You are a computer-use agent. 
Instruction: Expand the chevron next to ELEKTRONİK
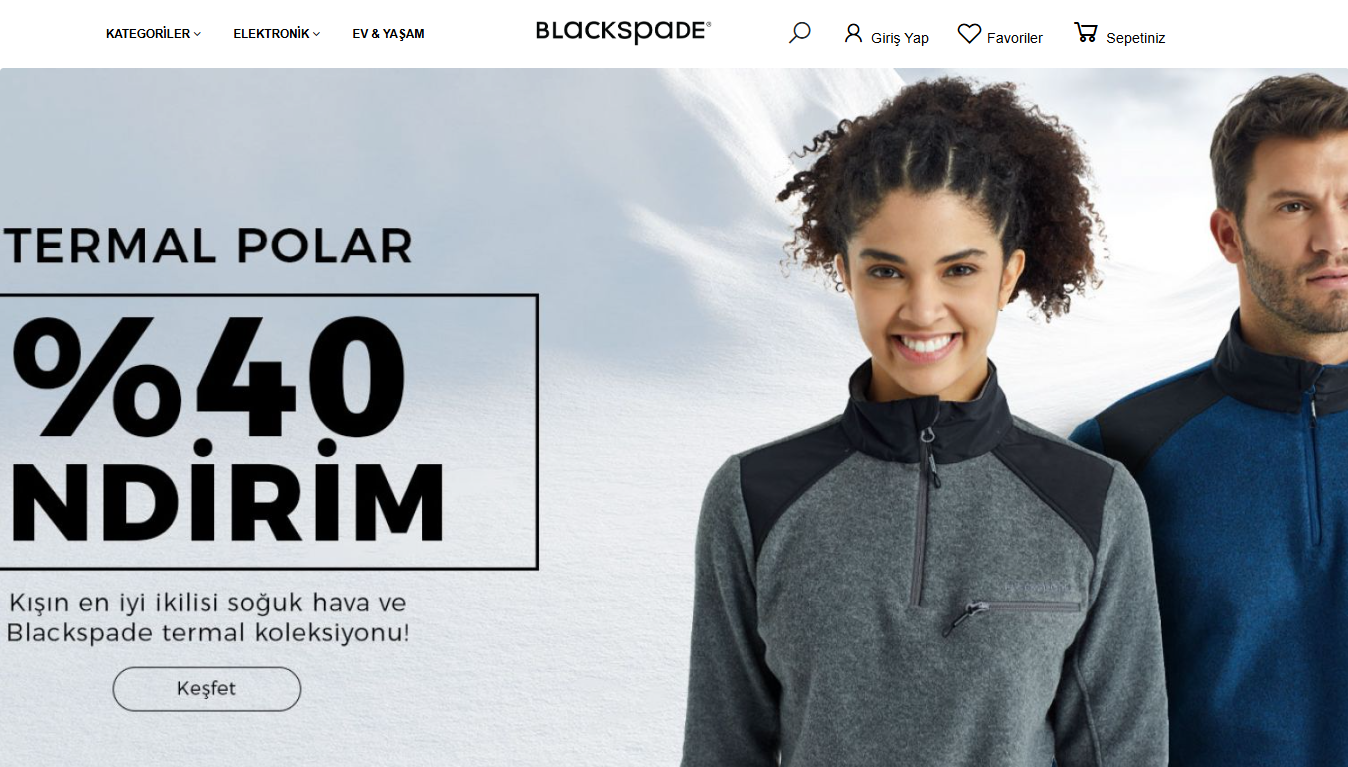tap(316, 34)
